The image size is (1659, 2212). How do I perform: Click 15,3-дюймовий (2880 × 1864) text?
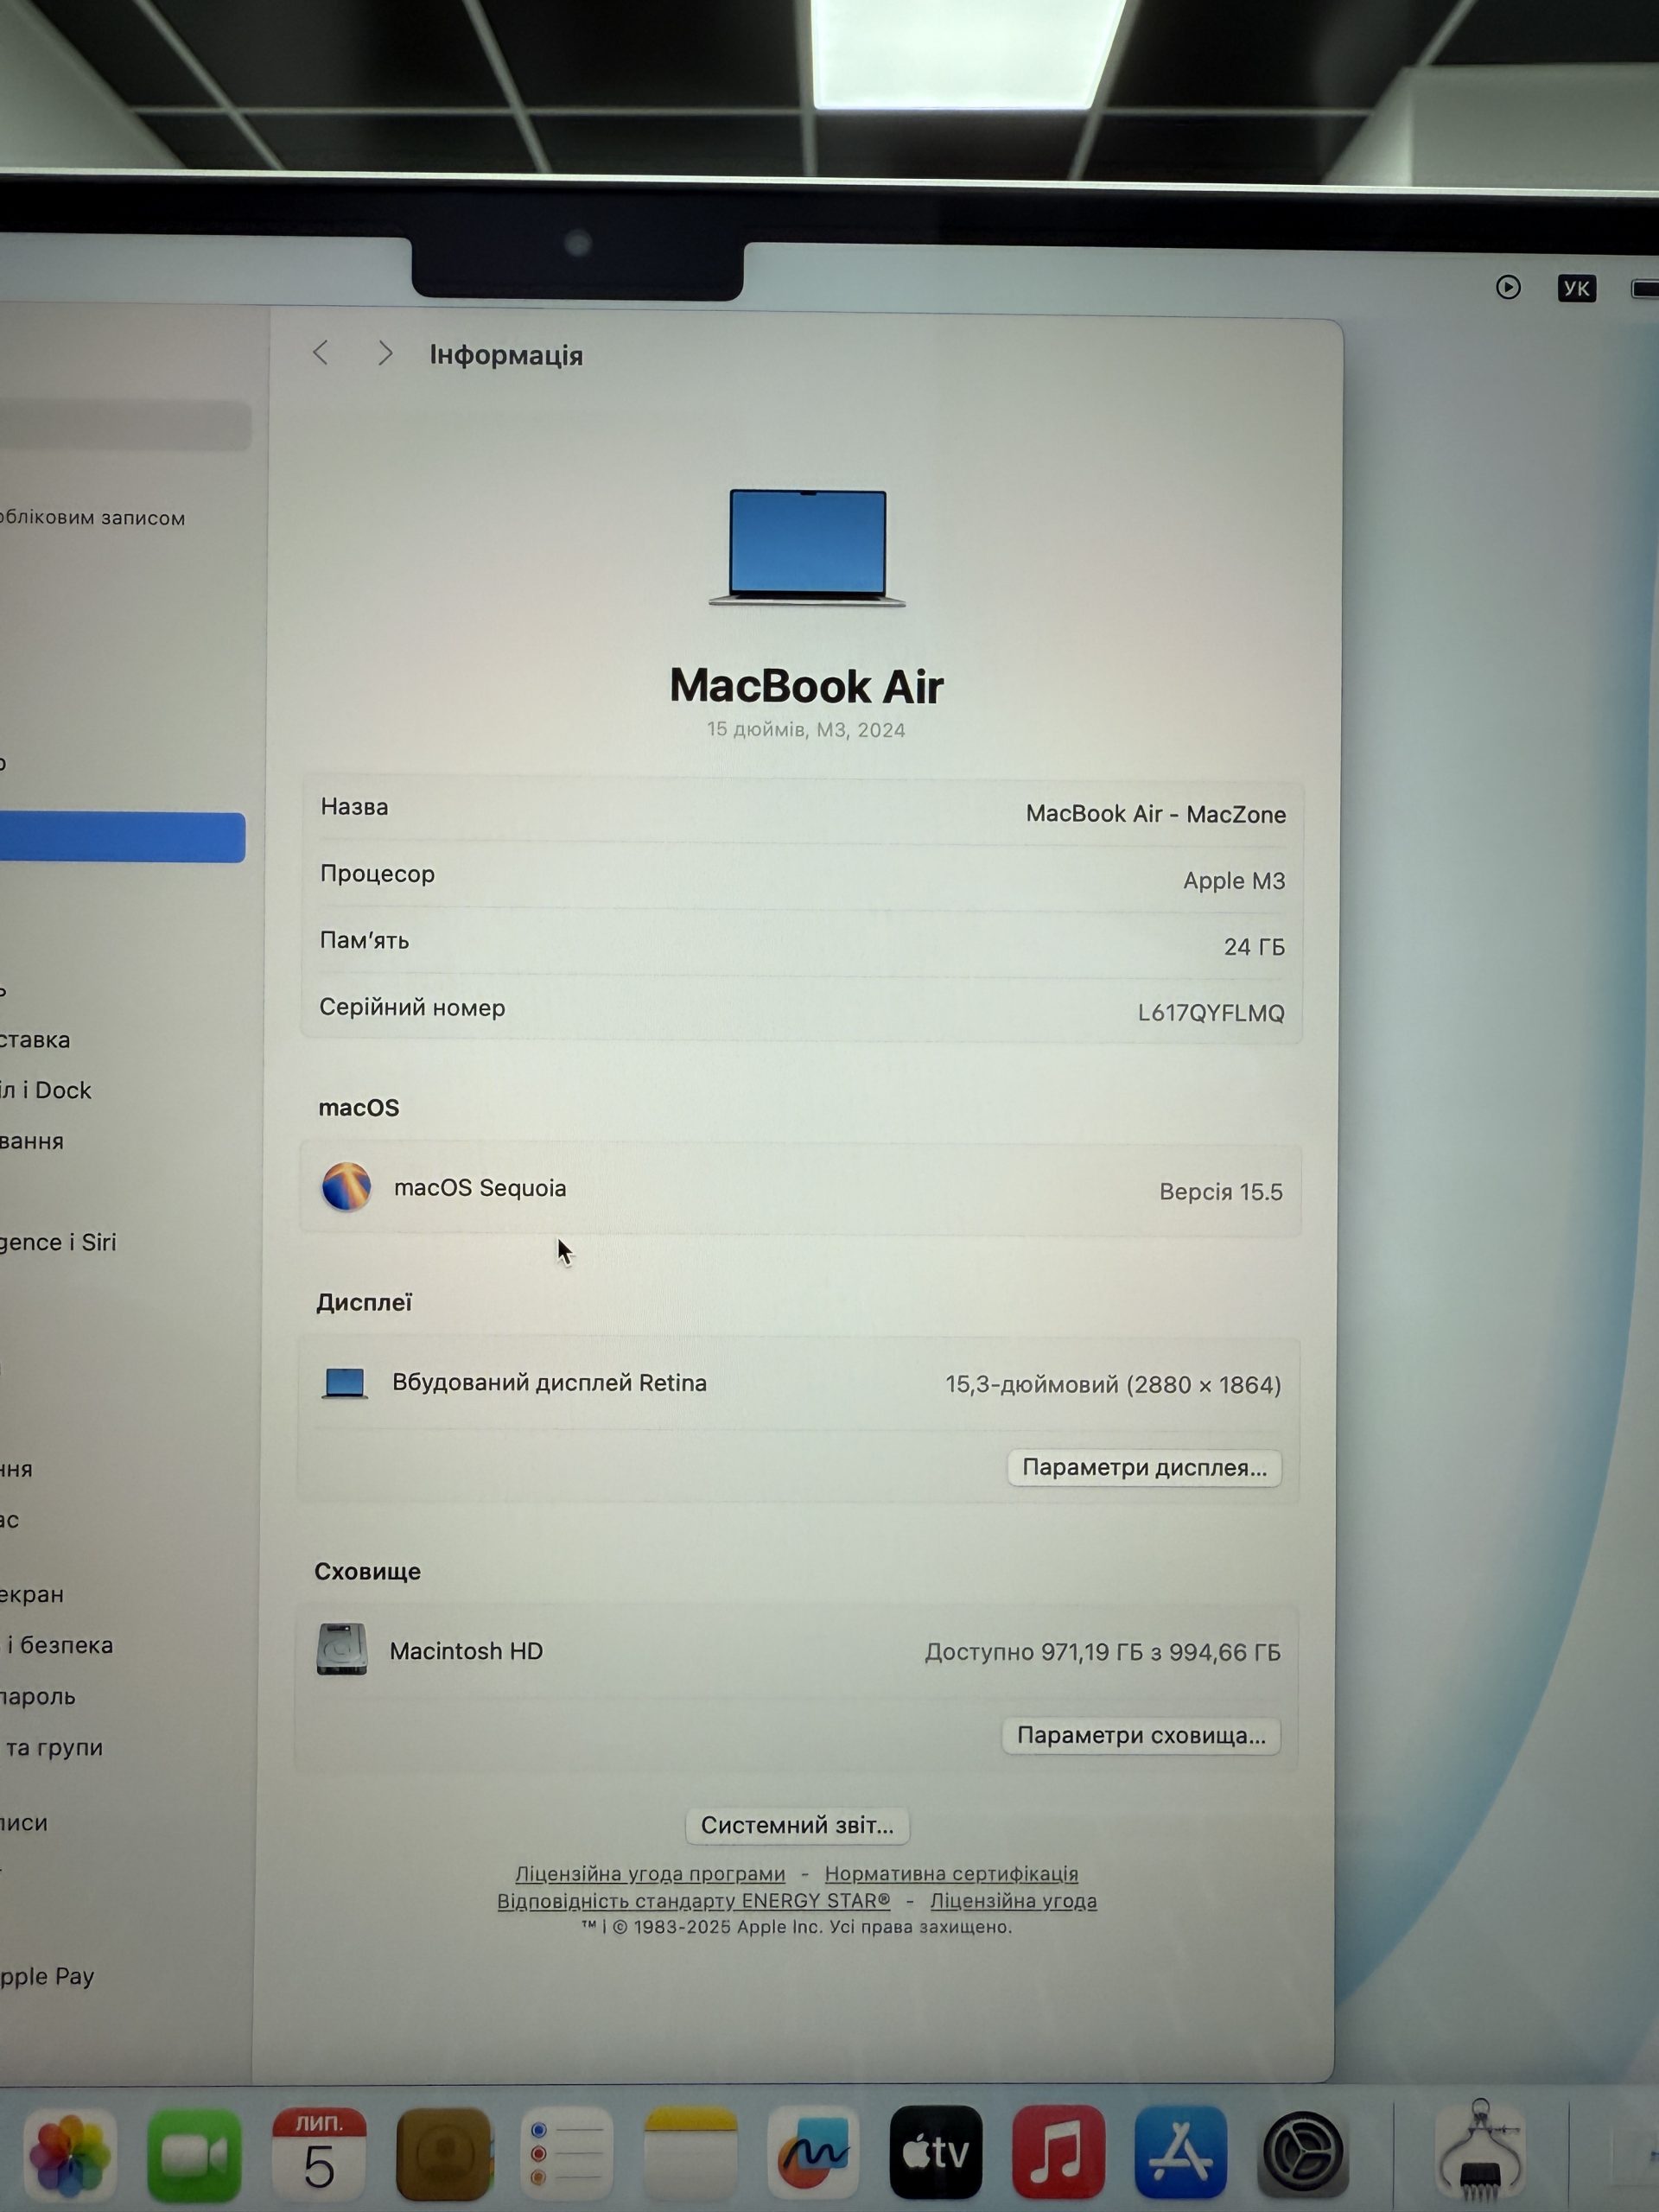[1113, 1385]
